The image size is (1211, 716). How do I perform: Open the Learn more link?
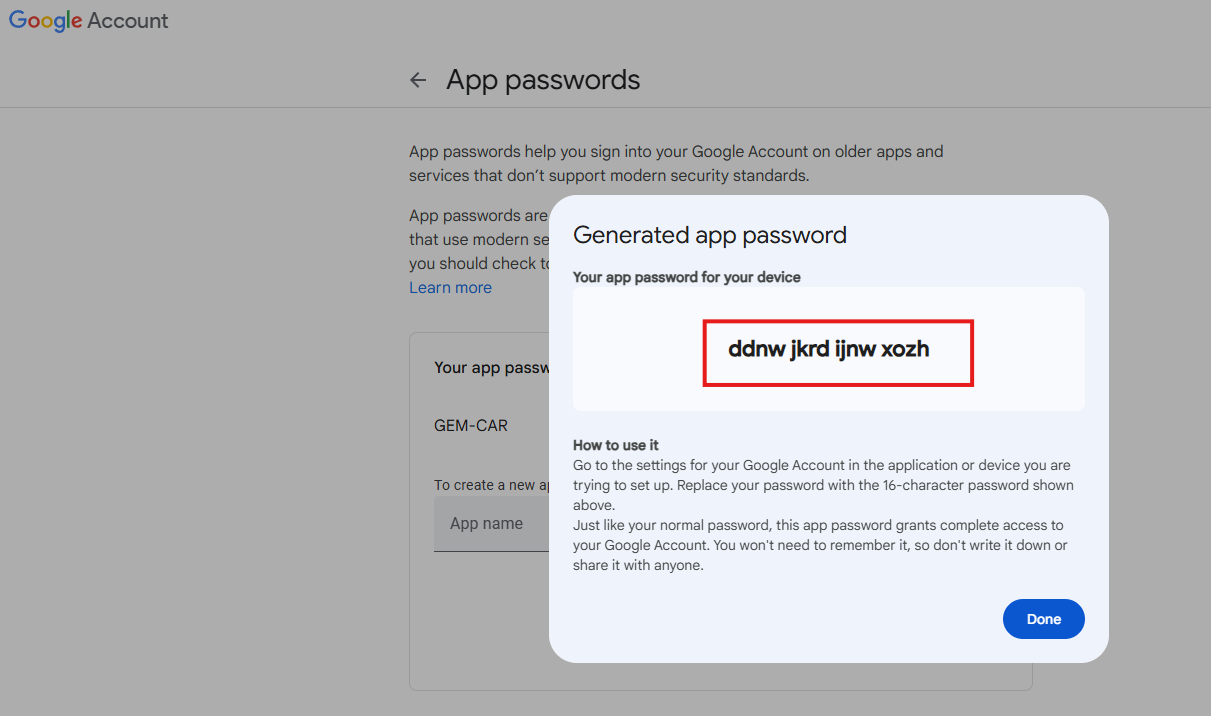(450, 288)
